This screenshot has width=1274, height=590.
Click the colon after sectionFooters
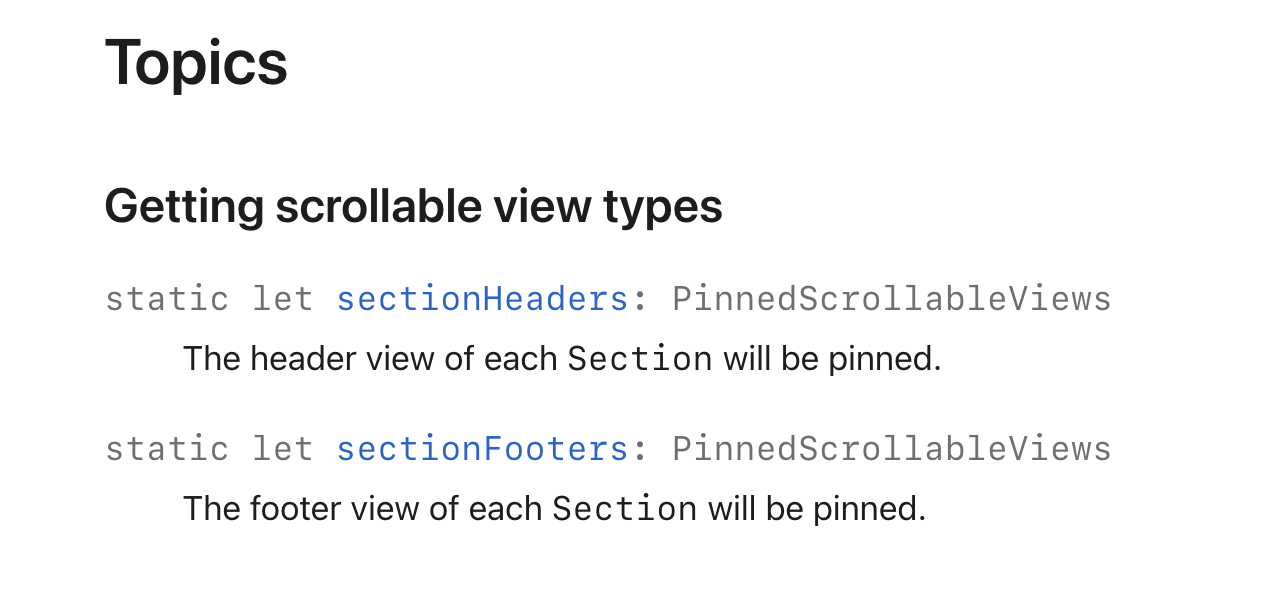point(640,449)
